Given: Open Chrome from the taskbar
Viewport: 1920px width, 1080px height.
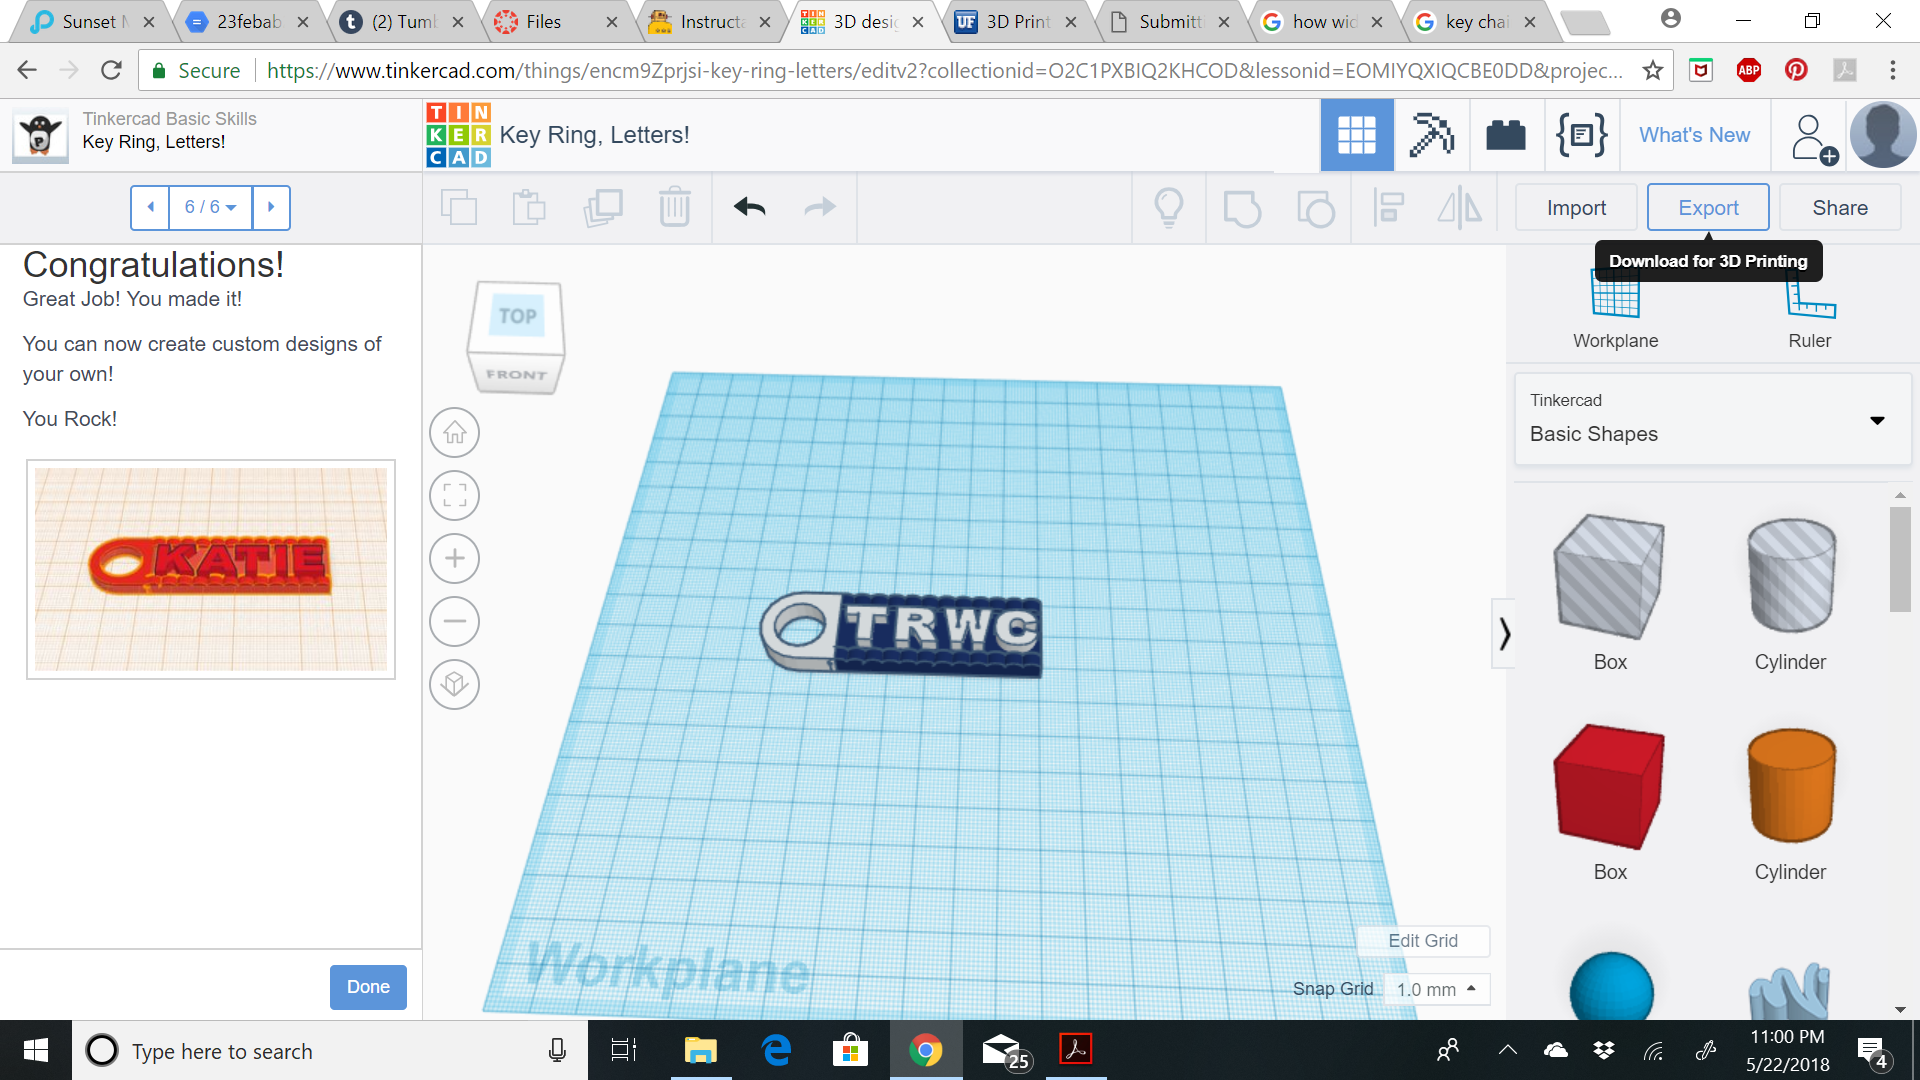Looking at the screenshot, I should [x=925, y=1051].
